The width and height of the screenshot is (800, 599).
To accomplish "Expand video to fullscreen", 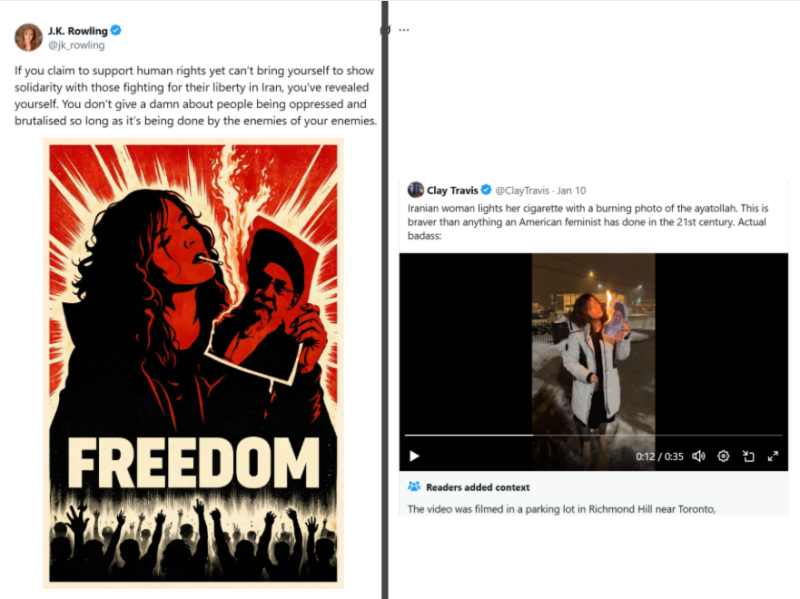I will [773, 456].
